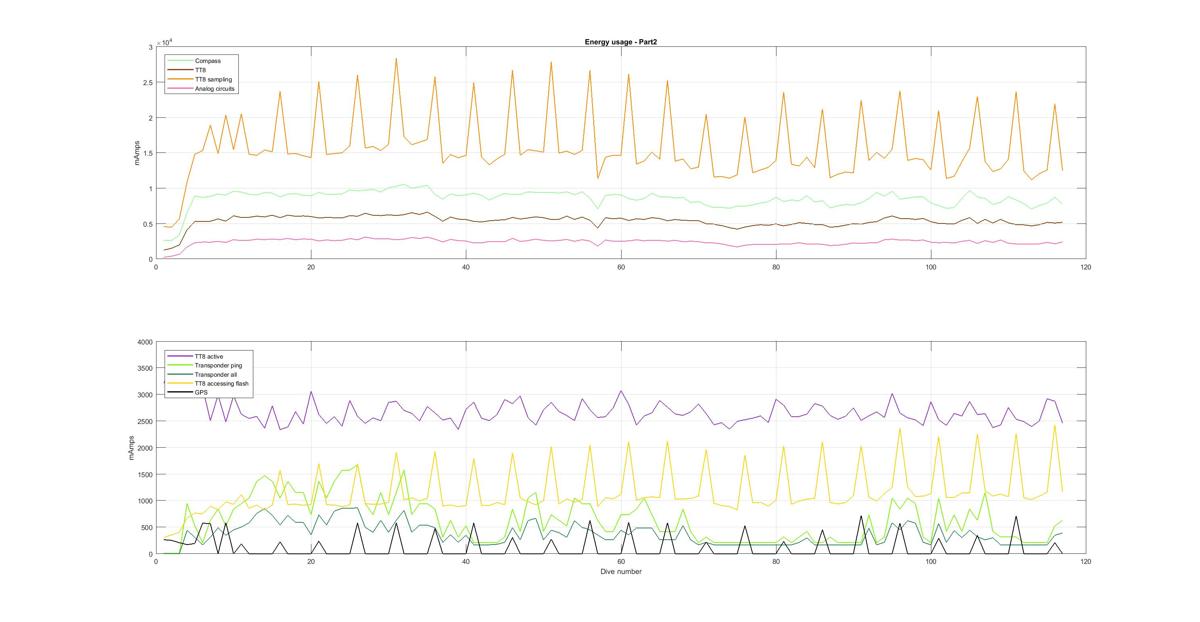Select the "GPS" legend entry
Viewport: 1200px width, 622px height.
pos(201,392)
